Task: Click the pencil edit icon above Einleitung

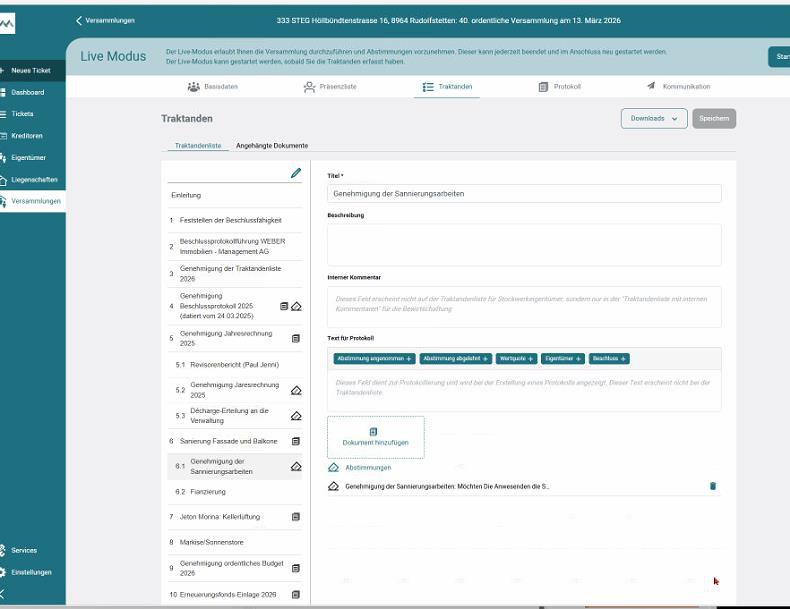Action: point(296,173)
